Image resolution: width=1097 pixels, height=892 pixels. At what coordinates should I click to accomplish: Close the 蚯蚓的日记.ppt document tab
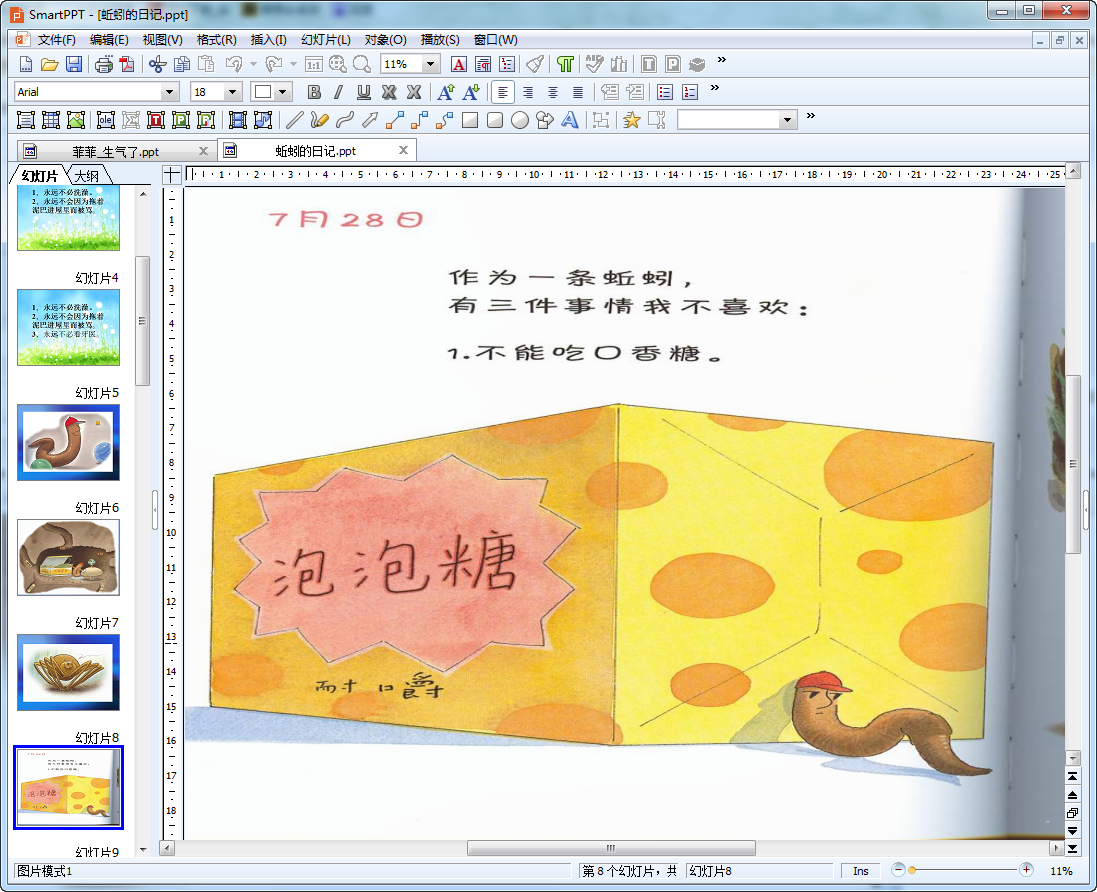[x=404, y=150]
